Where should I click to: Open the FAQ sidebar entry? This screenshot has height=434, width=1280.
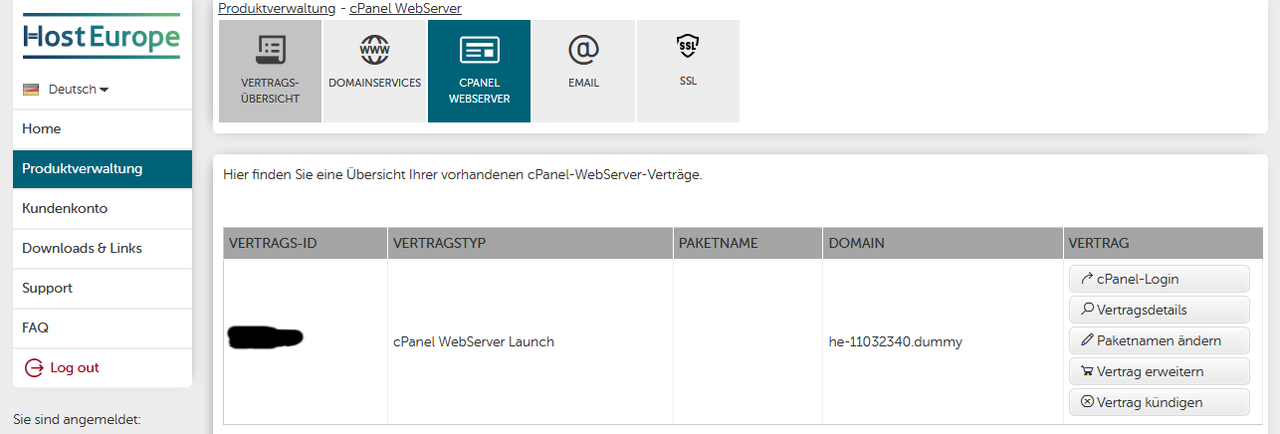tap(102, 328)
